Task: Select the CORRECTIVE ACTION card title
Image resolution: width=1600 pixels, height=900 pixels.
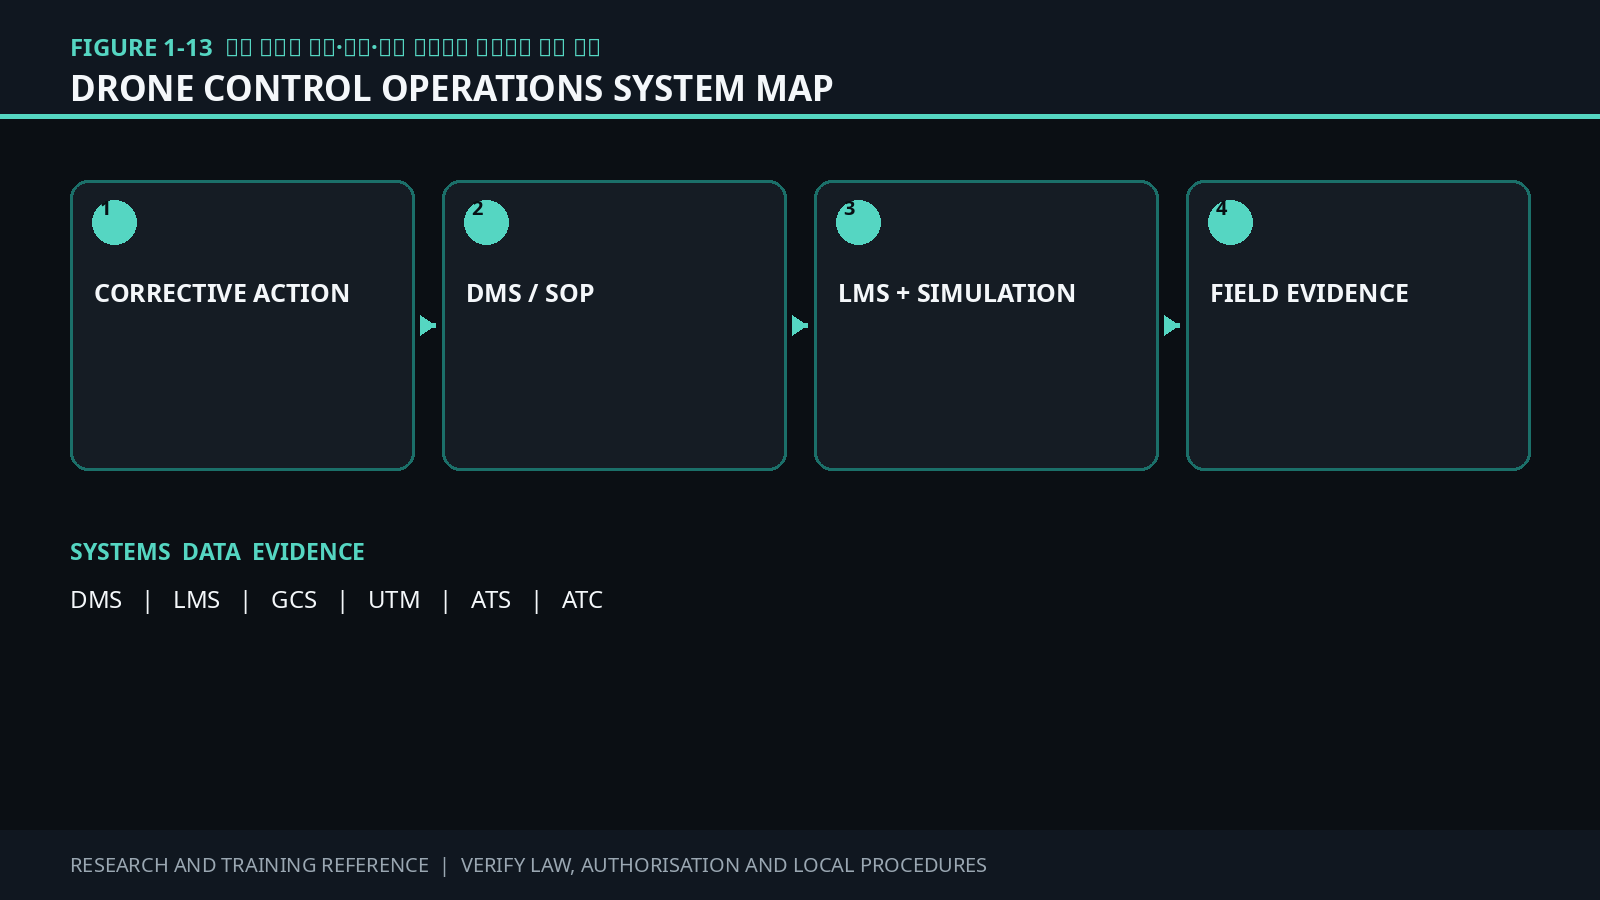Action: [222, 293]
